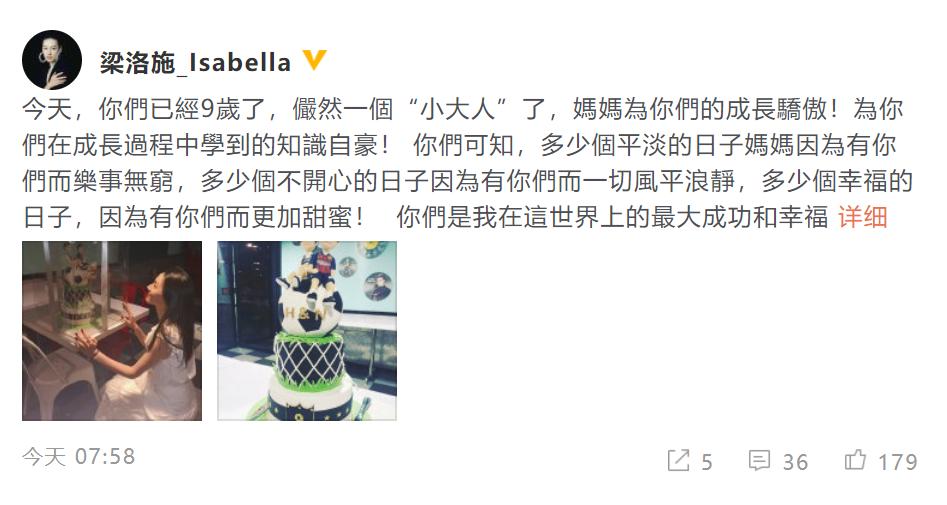Like the post with thumbs-up icon

[x=855, y=460]
